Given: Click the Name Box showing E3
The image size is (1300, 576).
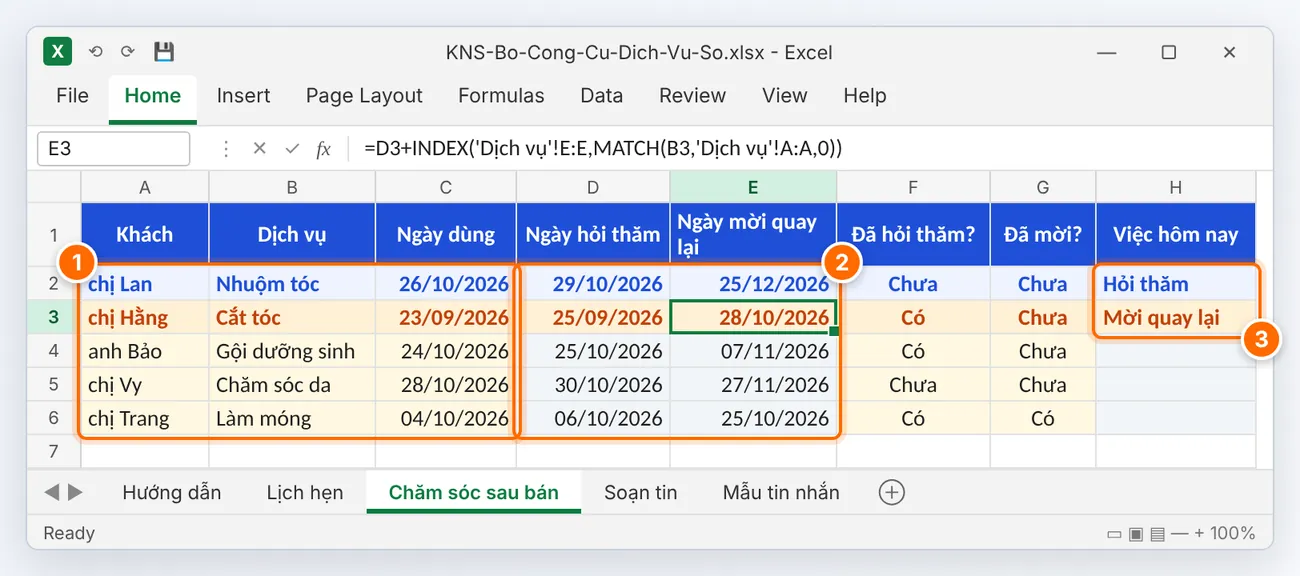Looking at the screenshot, I should pos(113,149).
